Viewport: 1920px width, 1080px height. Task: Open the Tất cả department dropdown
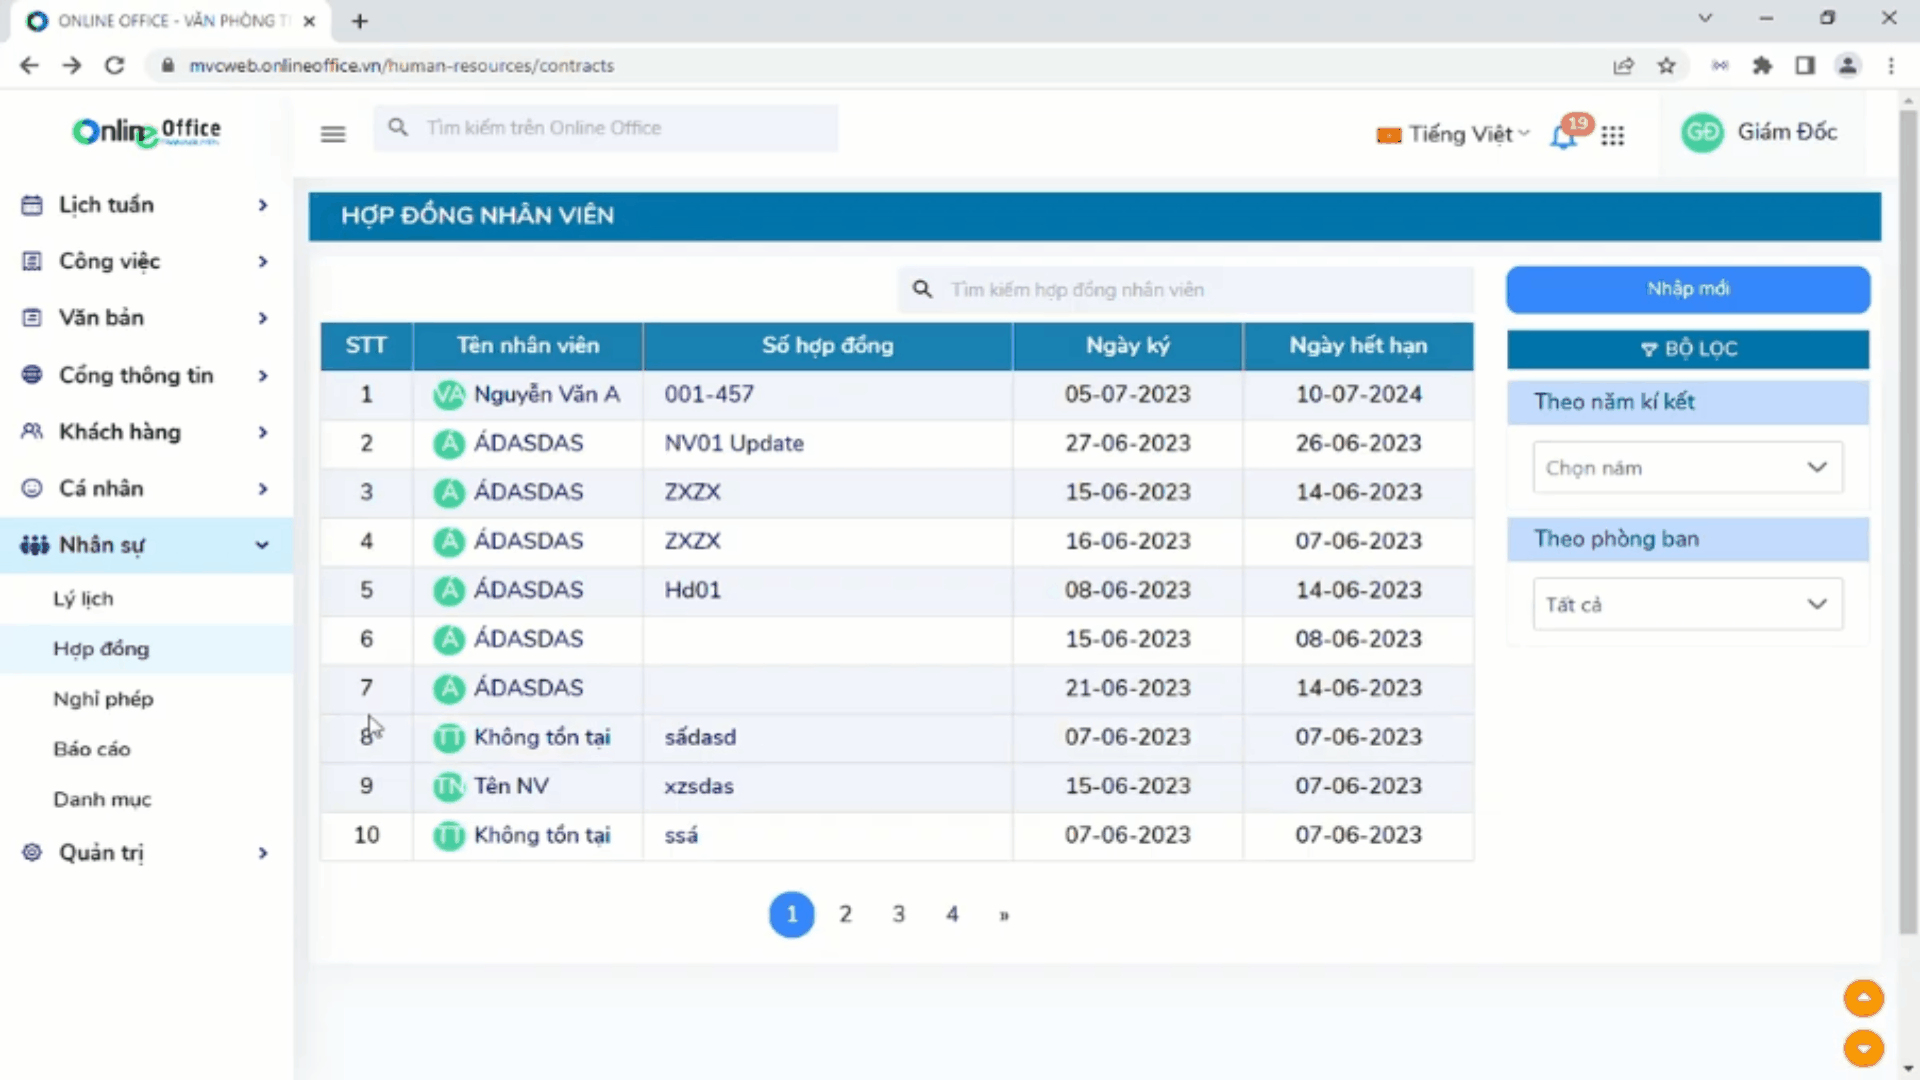tap(1687, 605)
